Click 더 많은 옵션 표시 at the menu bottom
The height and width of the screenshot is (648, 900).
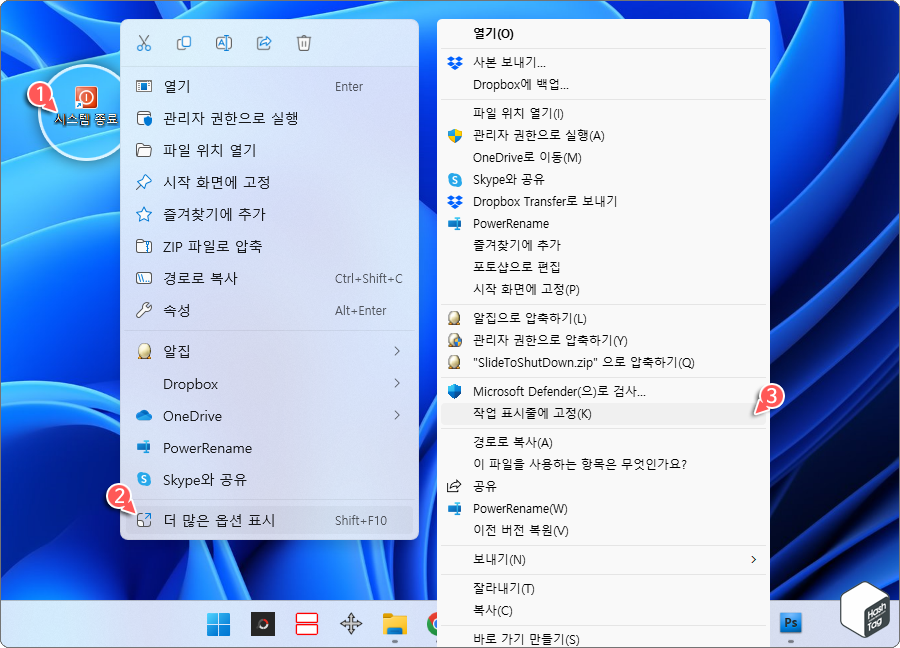tap(255, 519)
